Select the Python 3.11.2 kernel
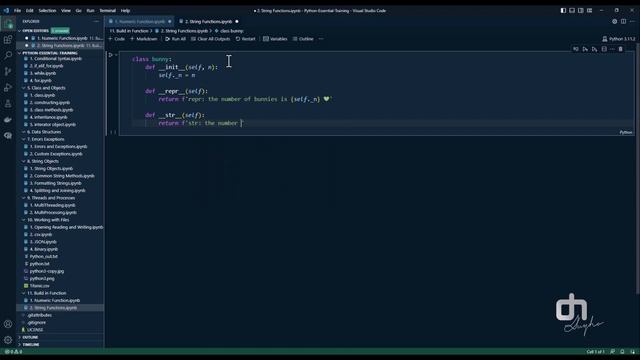The width and height of the screenshot is (640, 360). click(619, 39)
